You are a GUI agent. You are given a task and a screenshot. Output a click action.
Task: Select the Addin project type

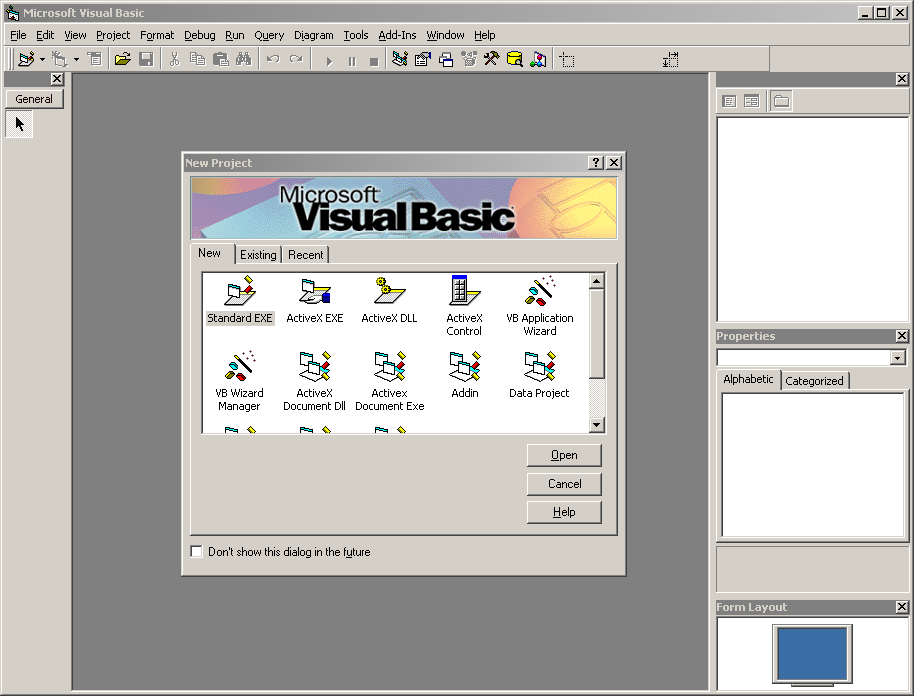pos(465,375)
